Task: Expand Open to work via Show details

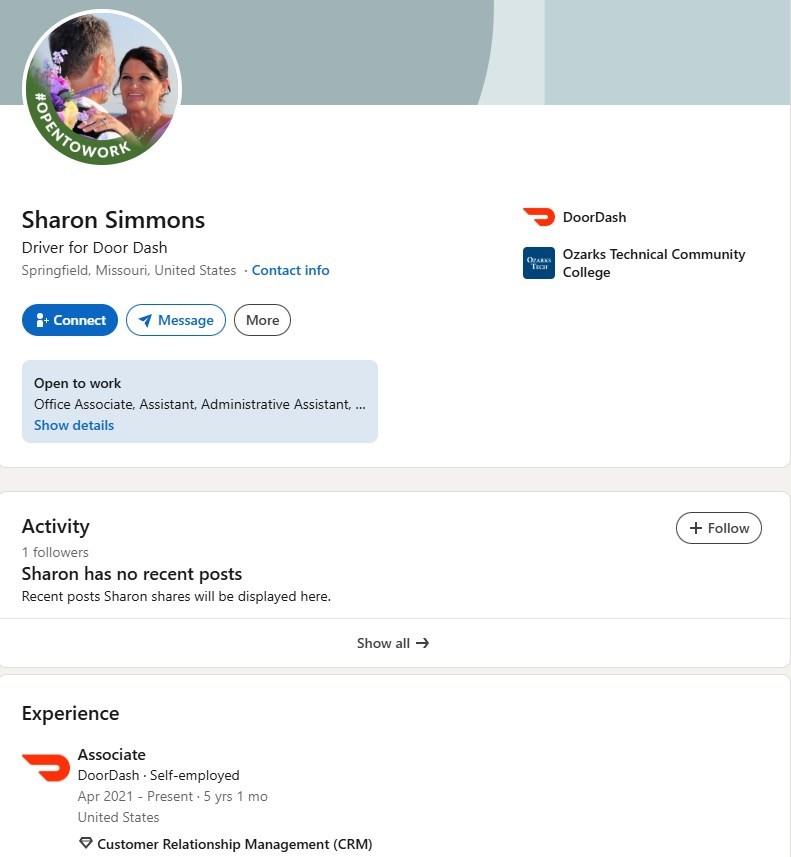Action: point(74,425)
